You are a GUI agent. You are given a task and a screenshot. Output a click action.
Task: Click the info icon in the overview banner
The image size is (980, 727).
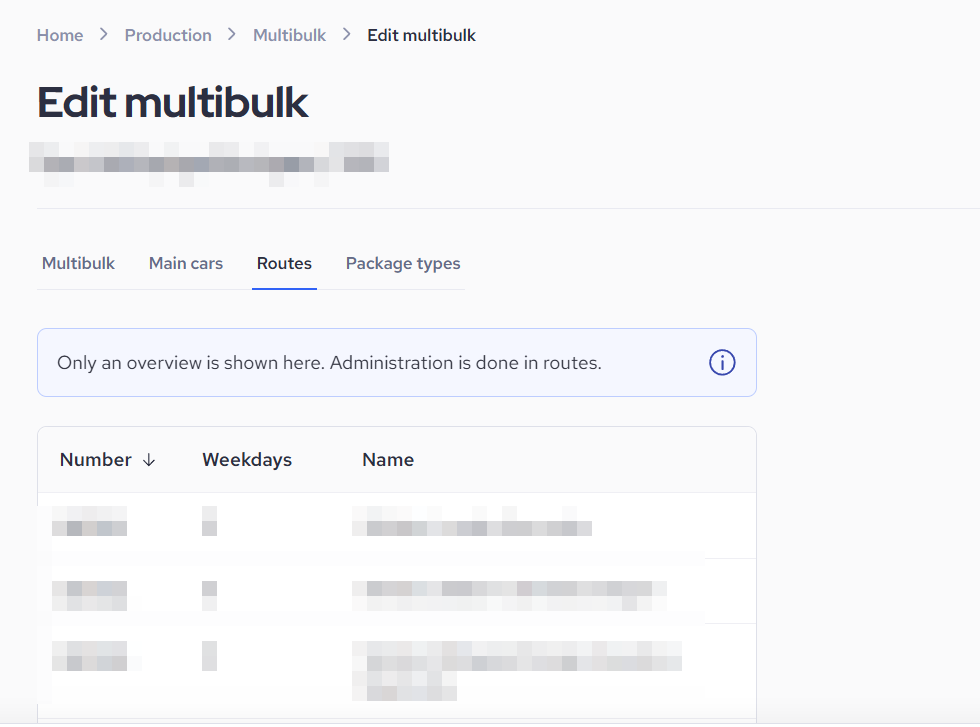pyautogui.click(x=722, y=363)
